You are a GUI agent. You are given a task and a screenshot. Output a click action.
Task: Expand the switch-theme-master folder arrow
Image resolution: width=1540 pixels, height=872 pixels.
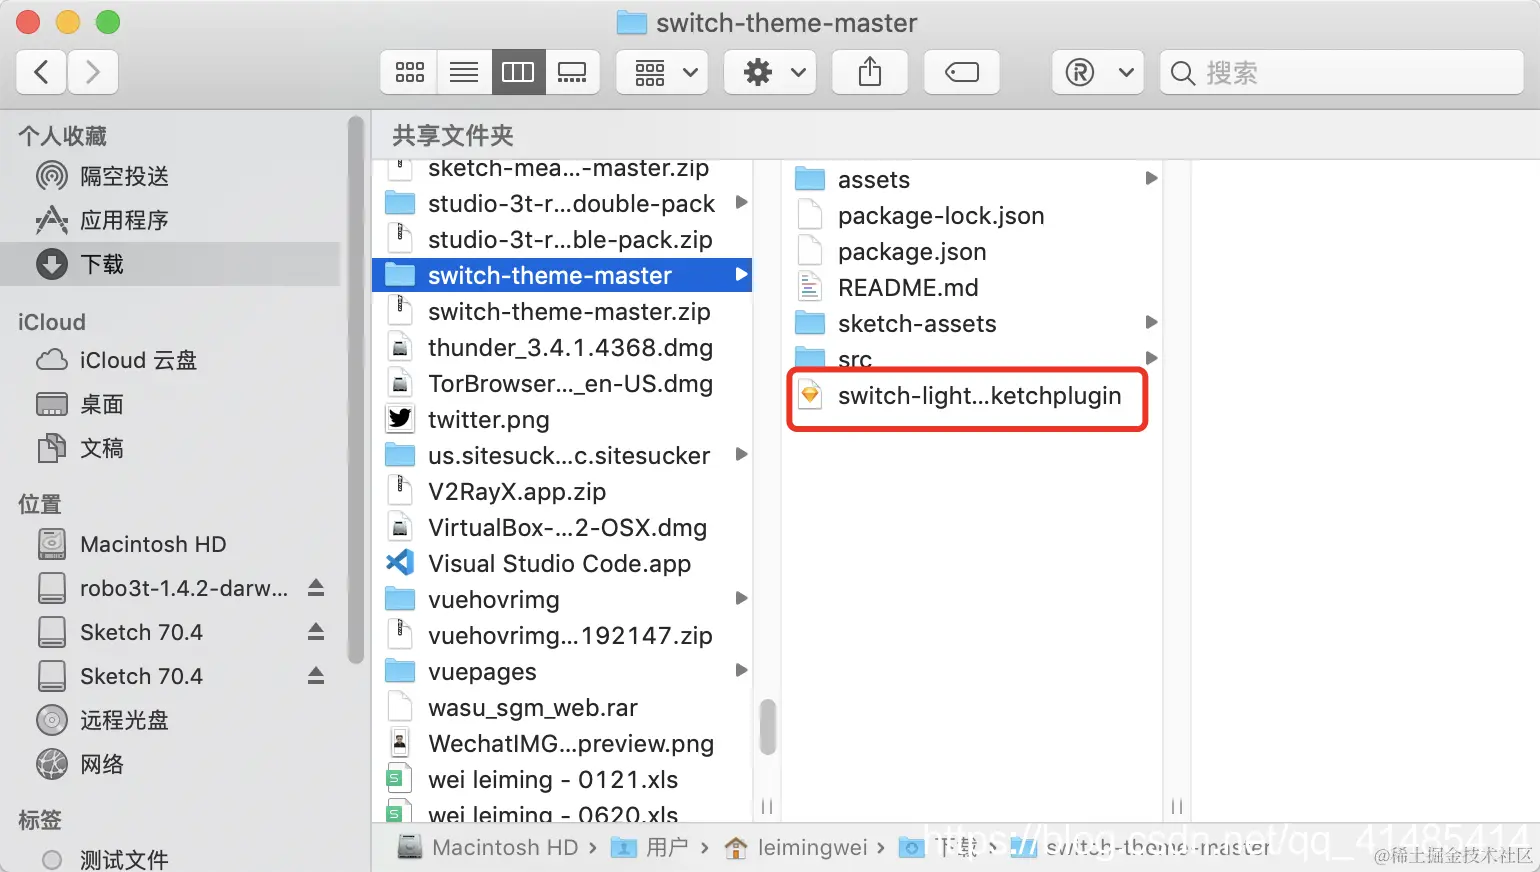[x=741, y=274]
